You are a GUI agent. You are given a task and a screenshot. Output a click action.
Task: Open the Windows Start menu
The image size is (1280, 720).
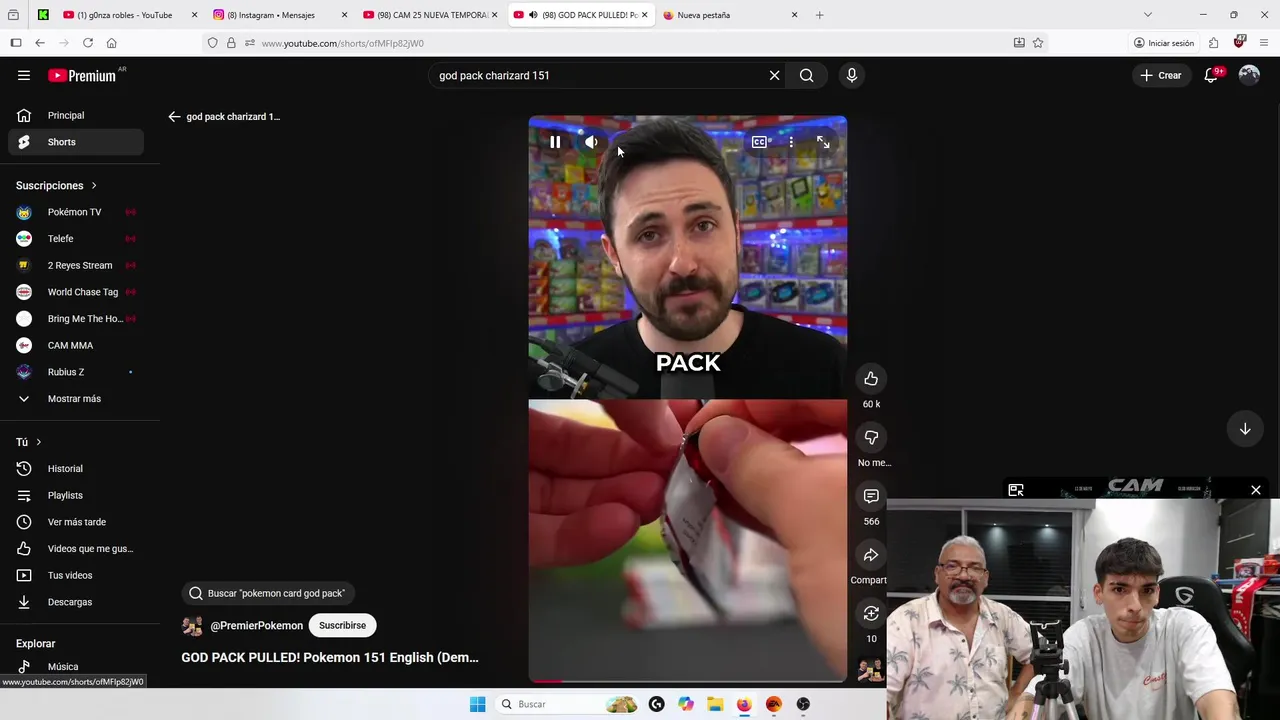477,704
